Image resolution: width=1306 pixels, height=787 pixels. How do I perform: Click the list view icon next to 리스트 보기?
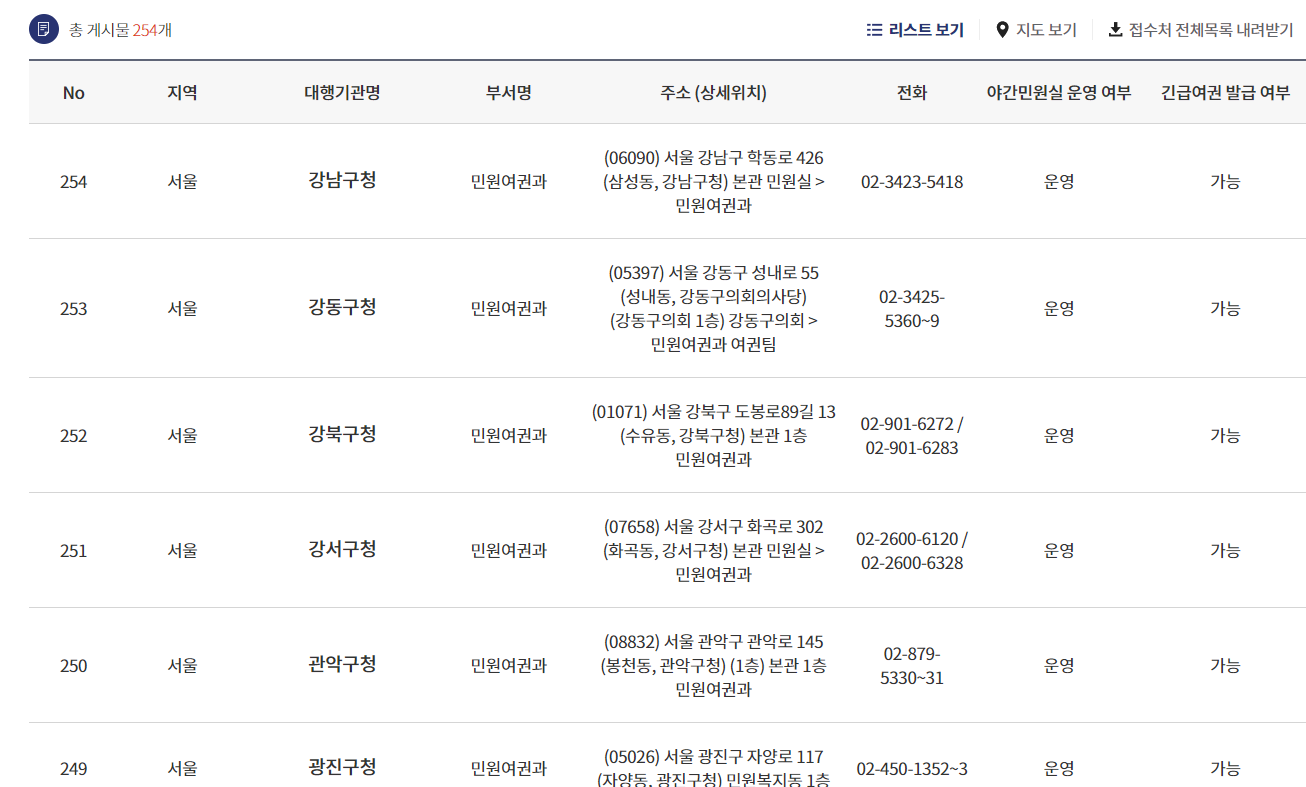pos(875,29)
